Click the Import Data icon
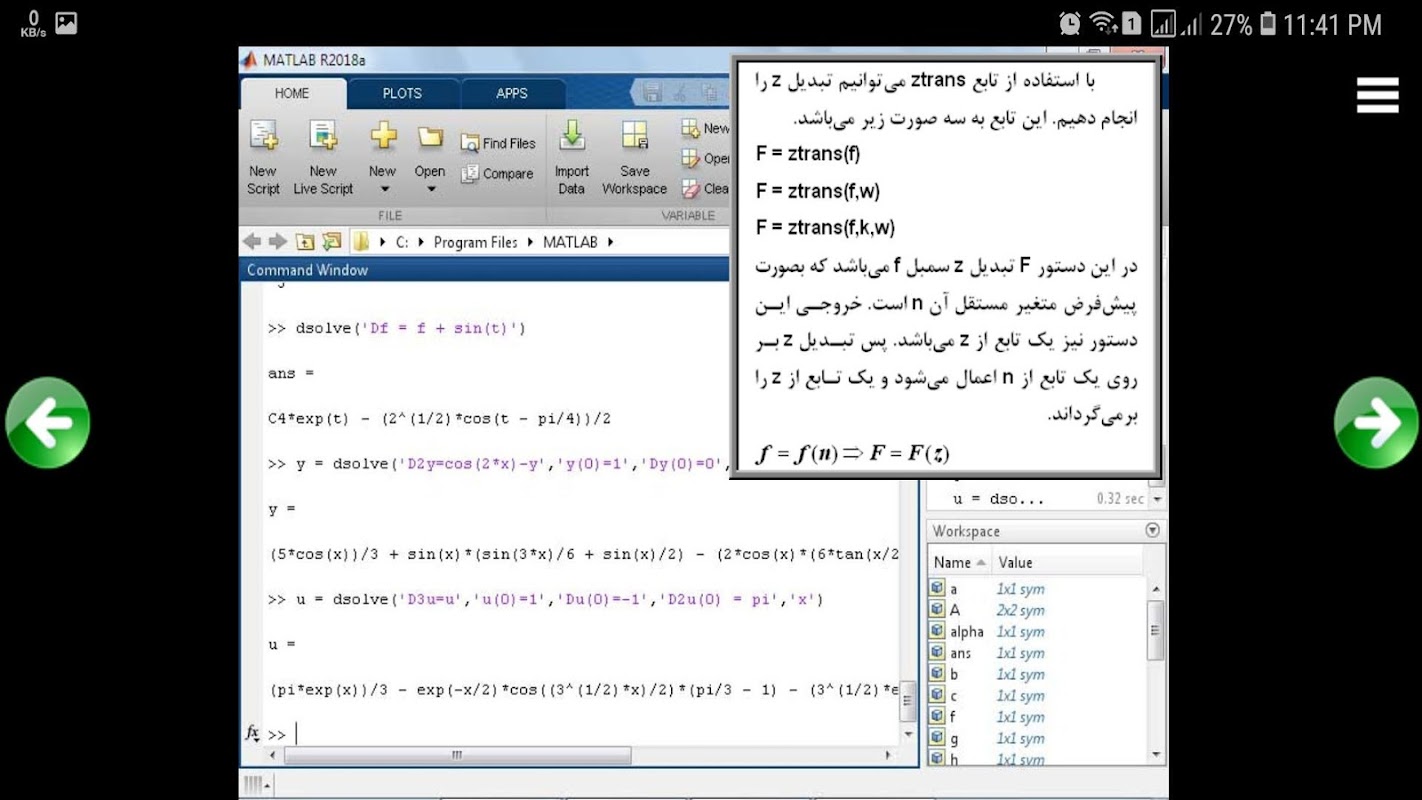 [x=572, y=135]
